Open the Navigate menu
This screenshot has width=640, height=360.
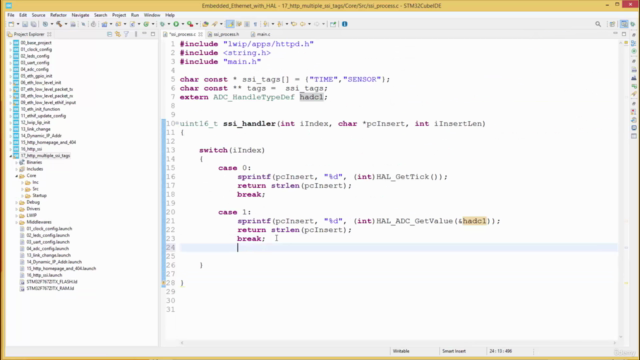point(80,15)
